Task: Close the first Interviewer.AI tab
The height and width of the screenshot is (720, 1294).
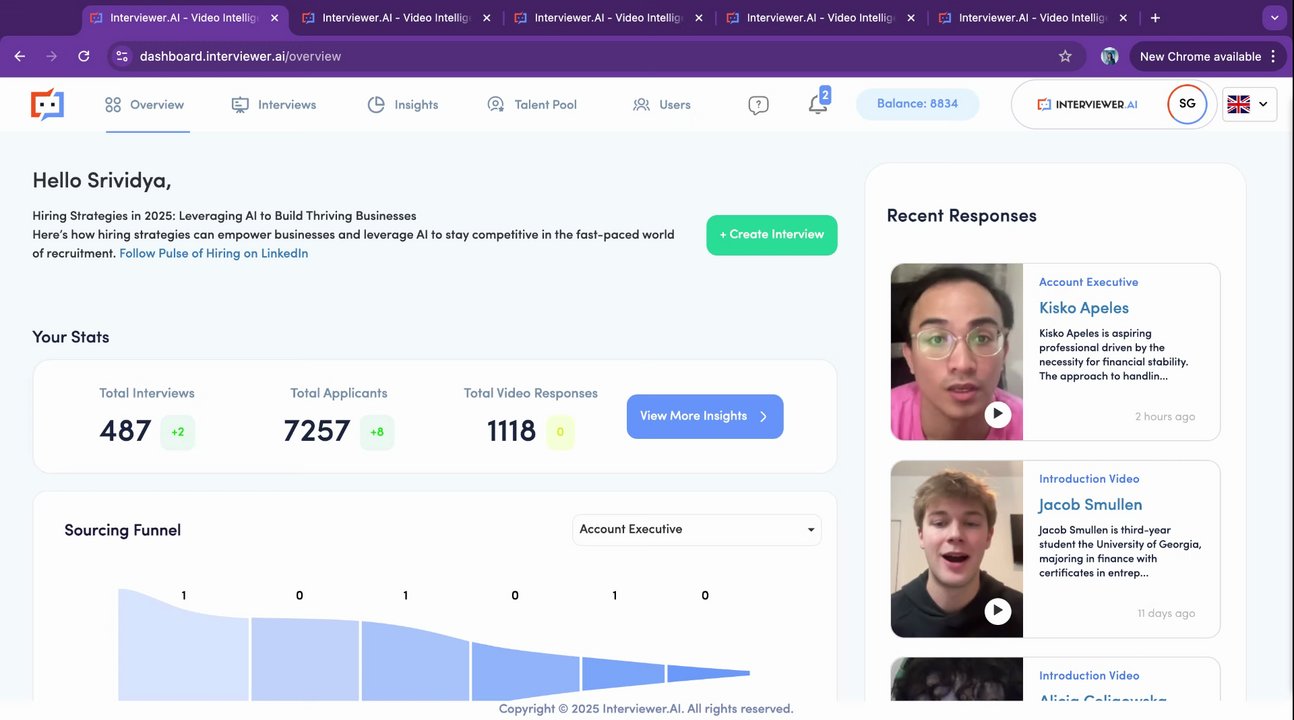Action: pos(273,18)
